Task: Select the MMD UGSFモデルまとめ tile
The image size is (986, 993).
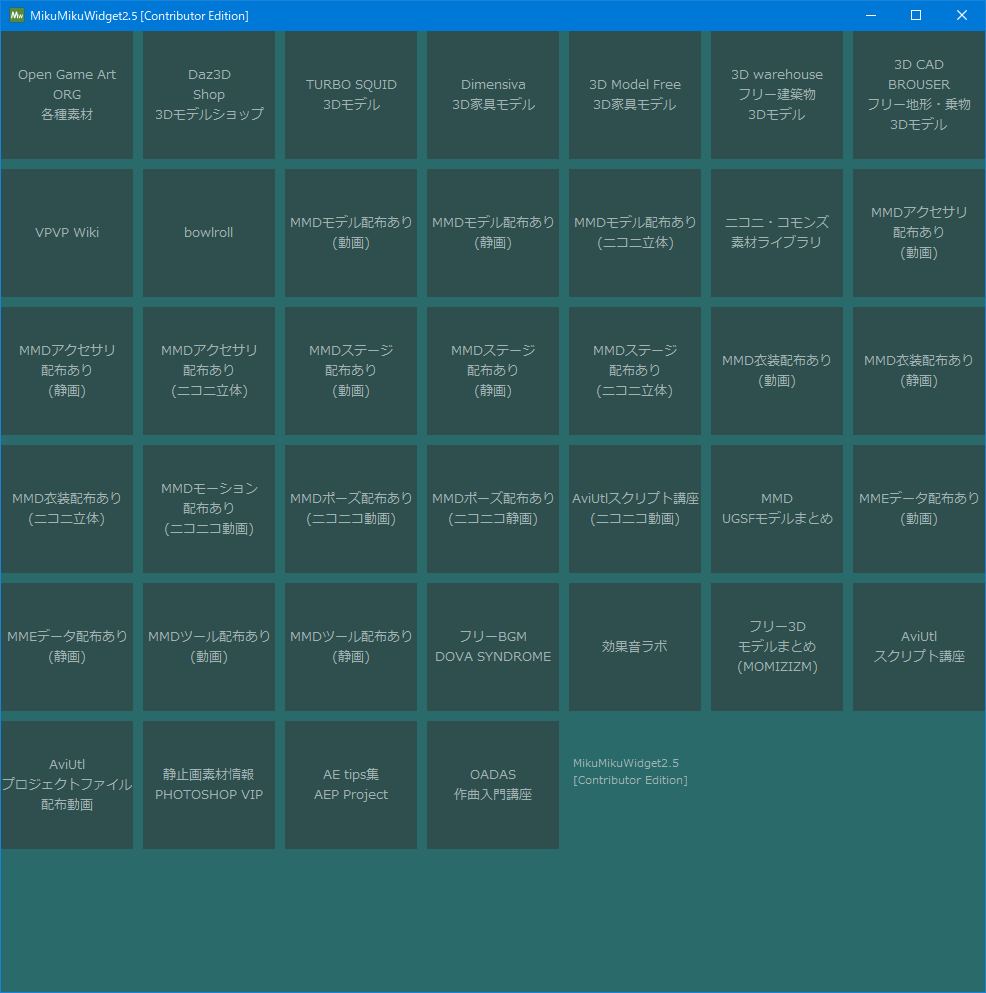Action: (x=777, y=509)
